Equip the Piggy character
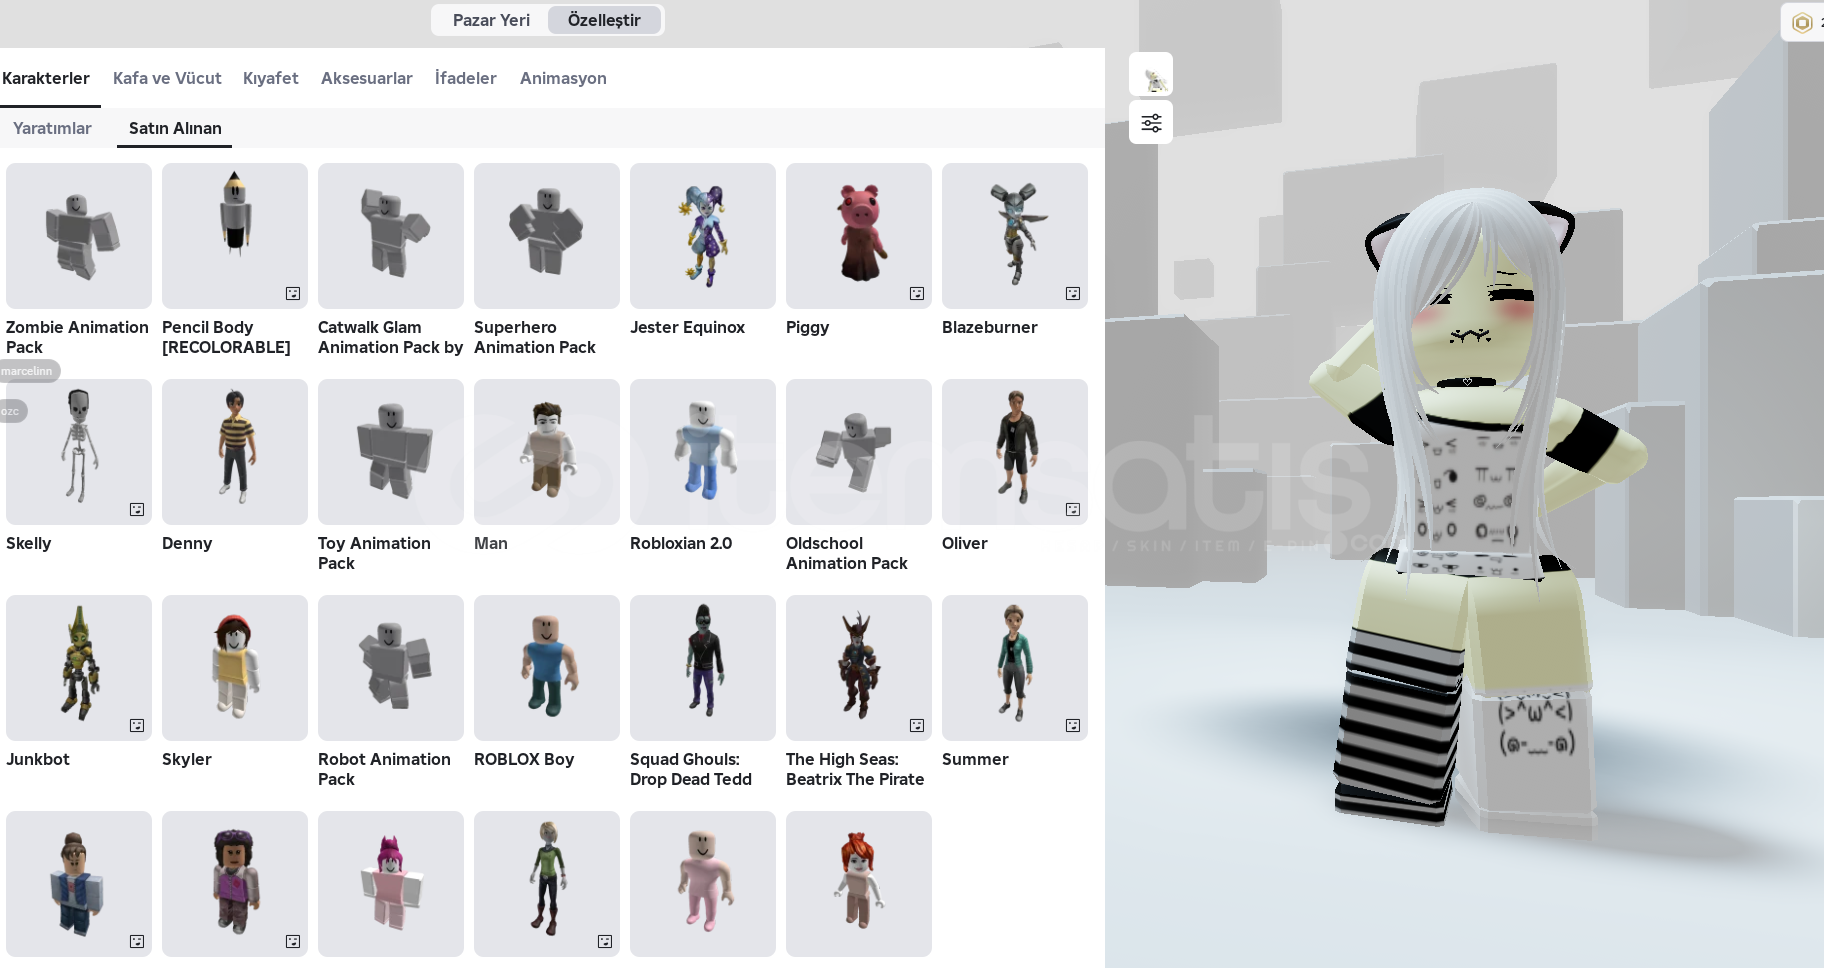 point(859,236)
